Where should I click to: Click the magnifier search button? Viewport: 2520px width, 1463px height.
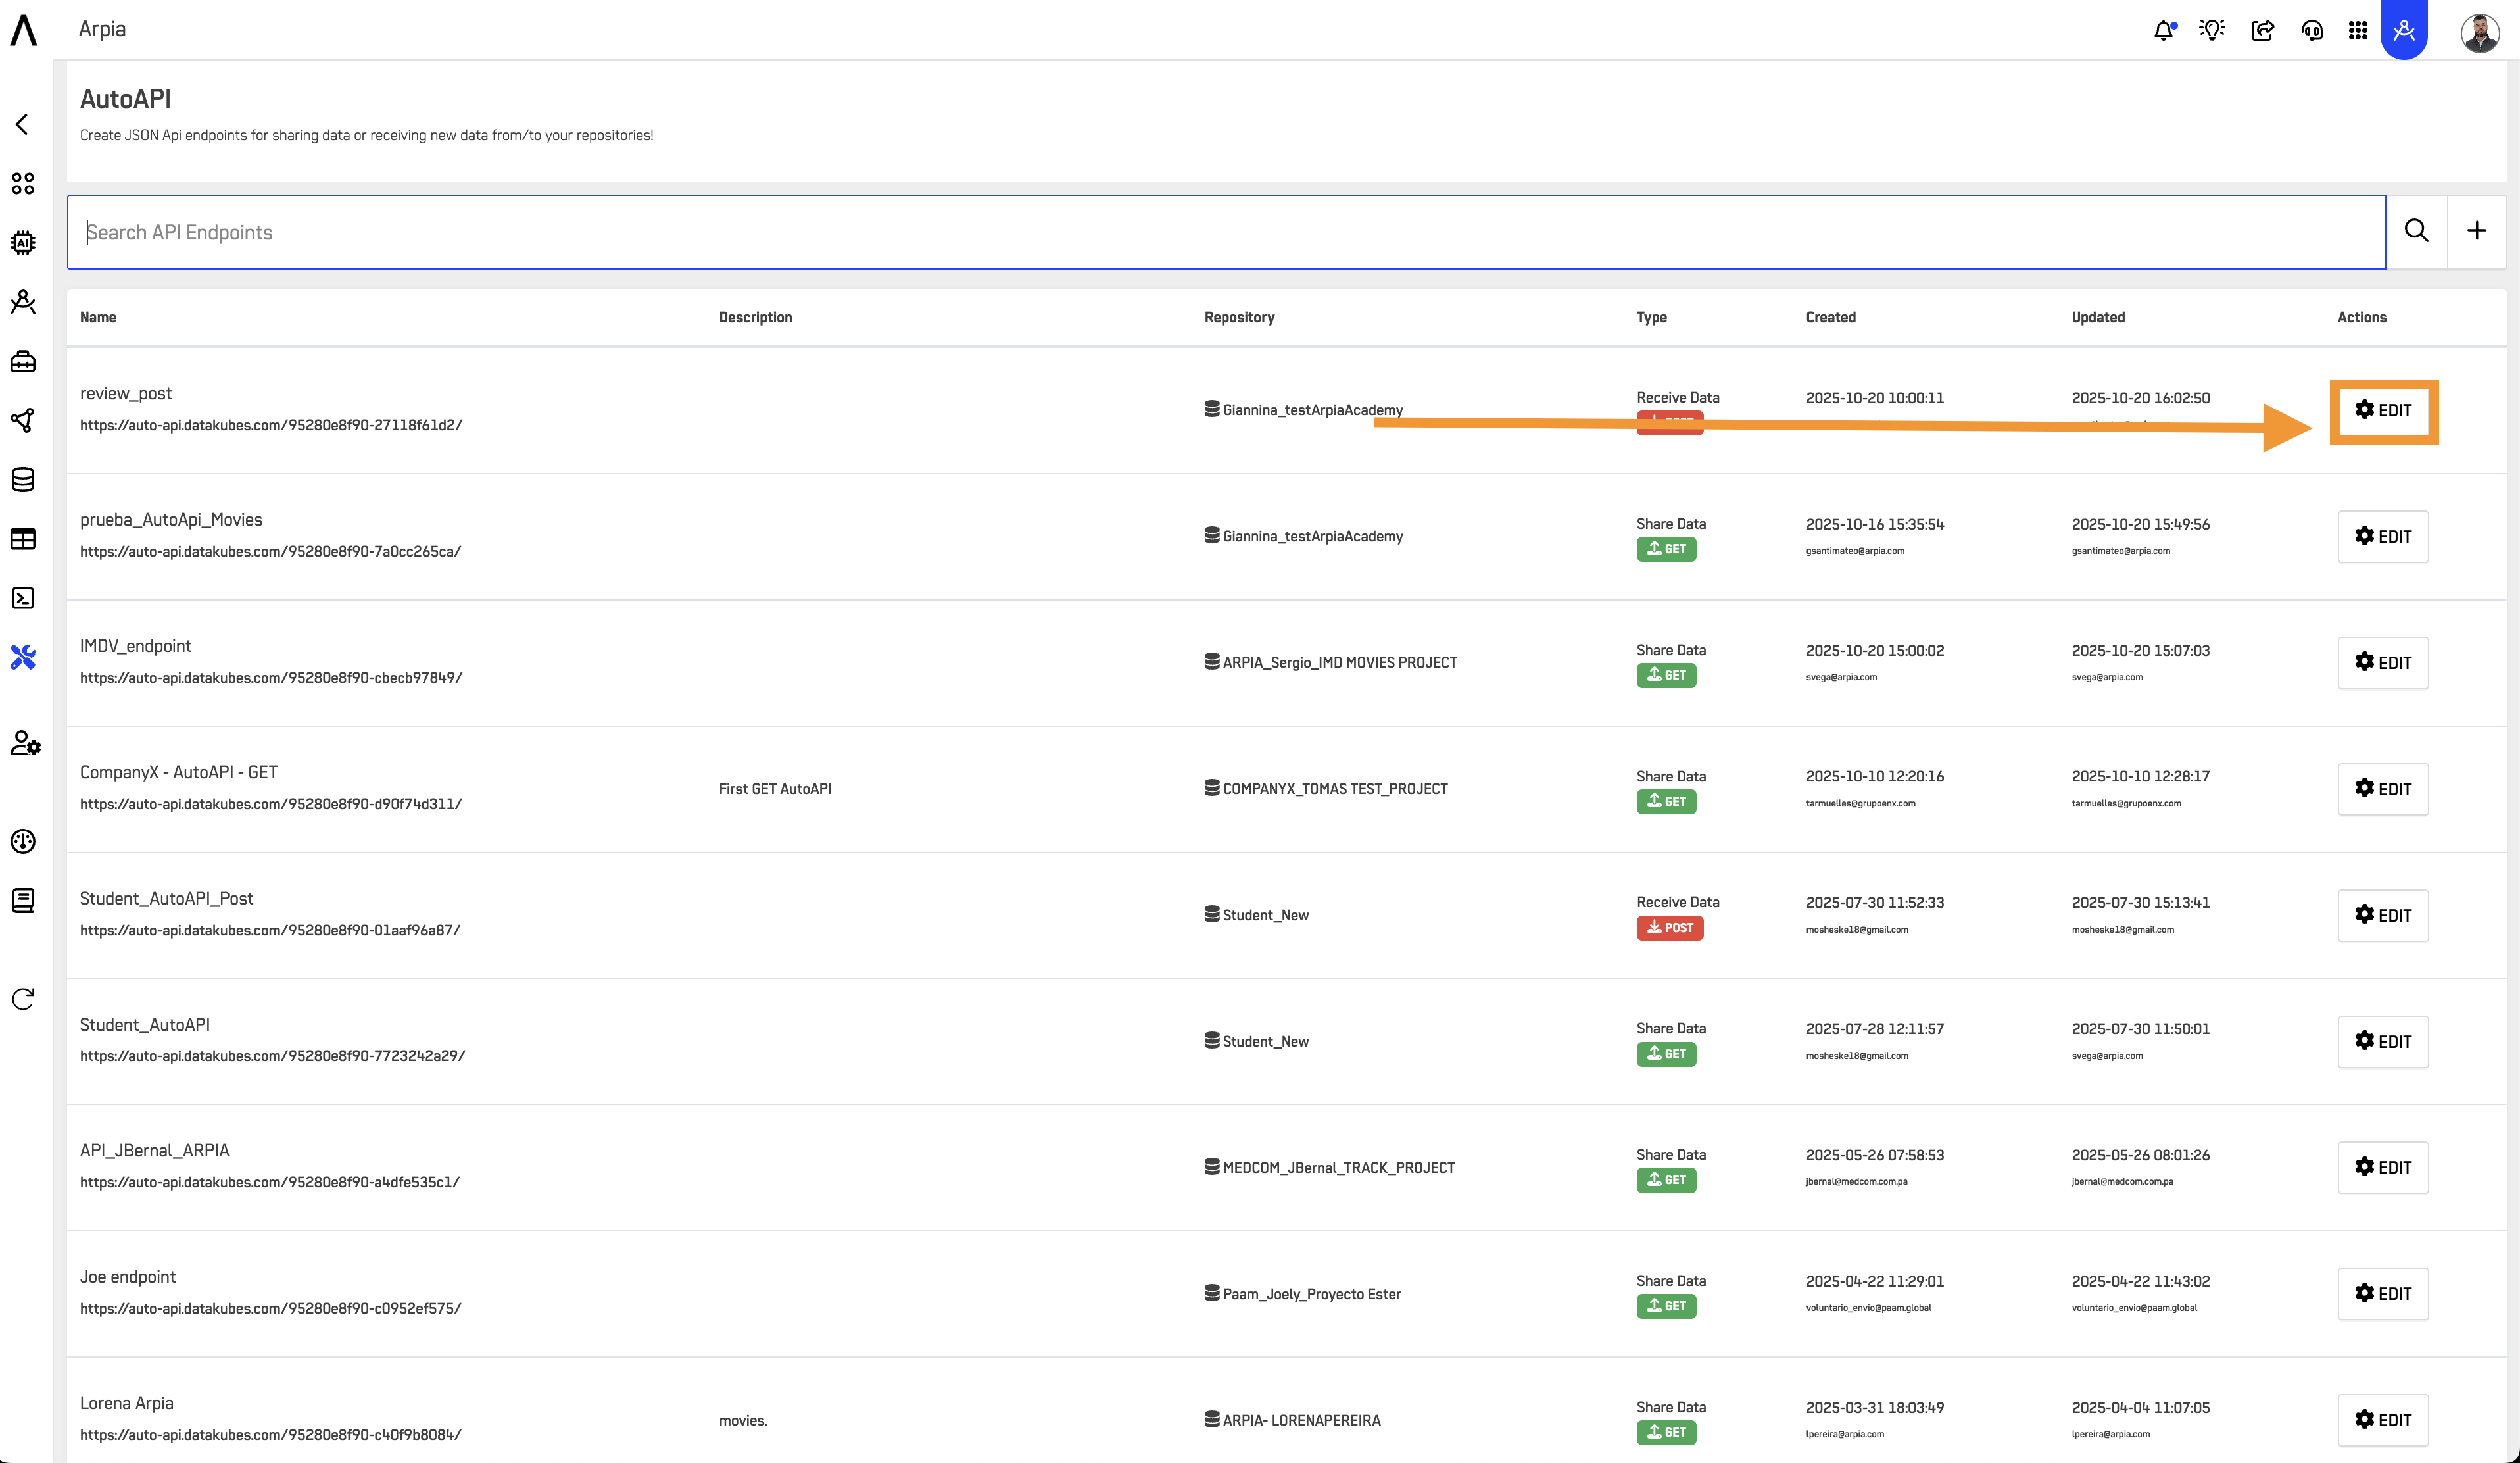[2416, 231]
